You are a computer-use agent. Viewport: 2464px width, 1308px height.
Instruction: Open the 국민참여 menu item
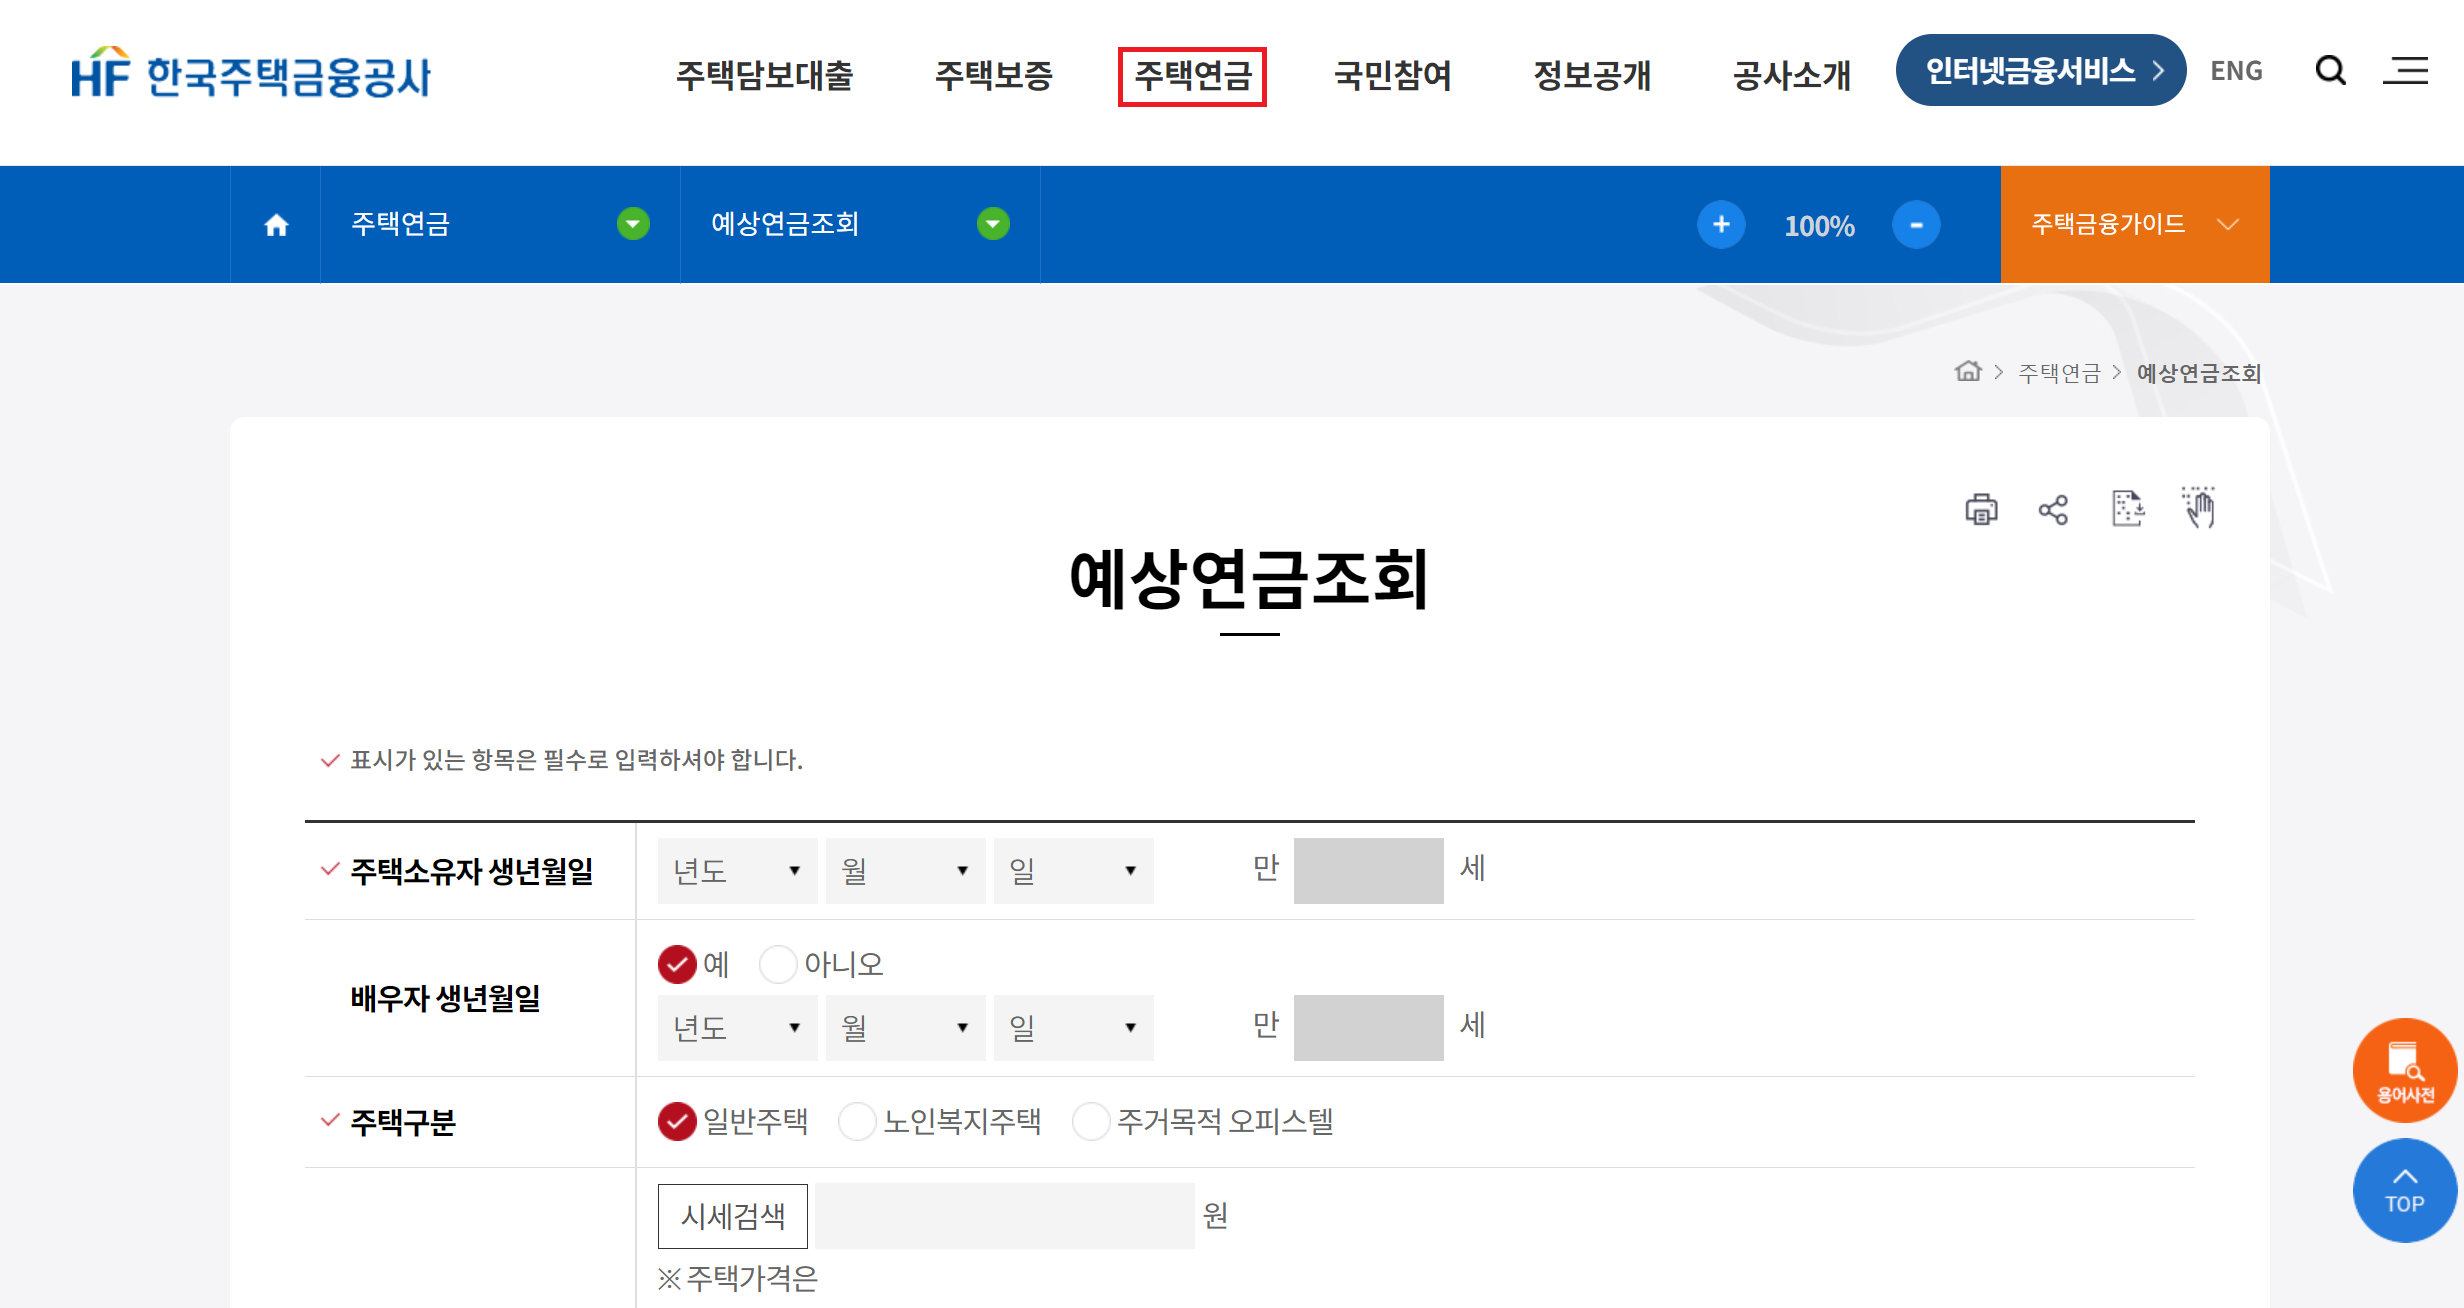click(1392, 76)
